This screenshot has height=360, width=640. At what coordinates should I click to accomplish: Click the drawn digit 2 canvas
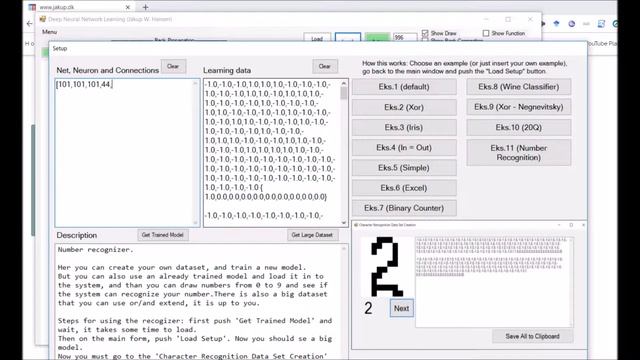[x=387, y=267]
